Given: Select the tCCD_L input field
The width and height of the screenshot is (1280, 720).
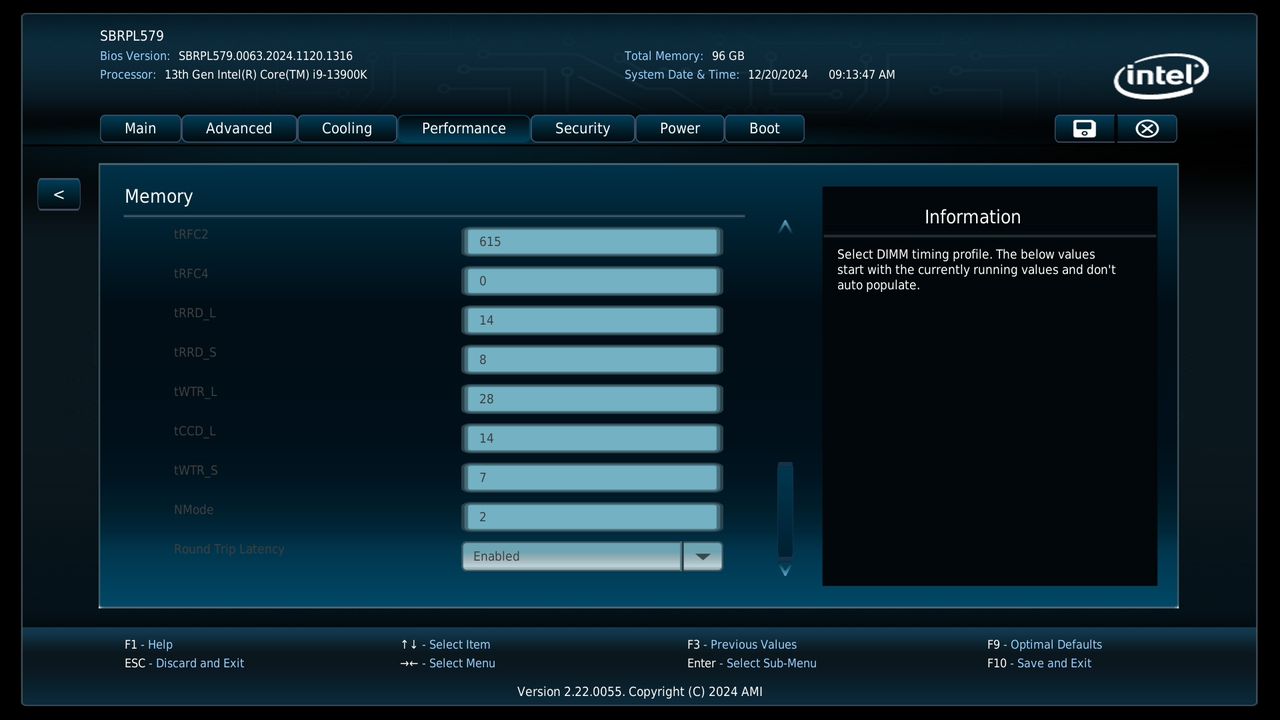Looking at the screenshot, I should point(592,438).
